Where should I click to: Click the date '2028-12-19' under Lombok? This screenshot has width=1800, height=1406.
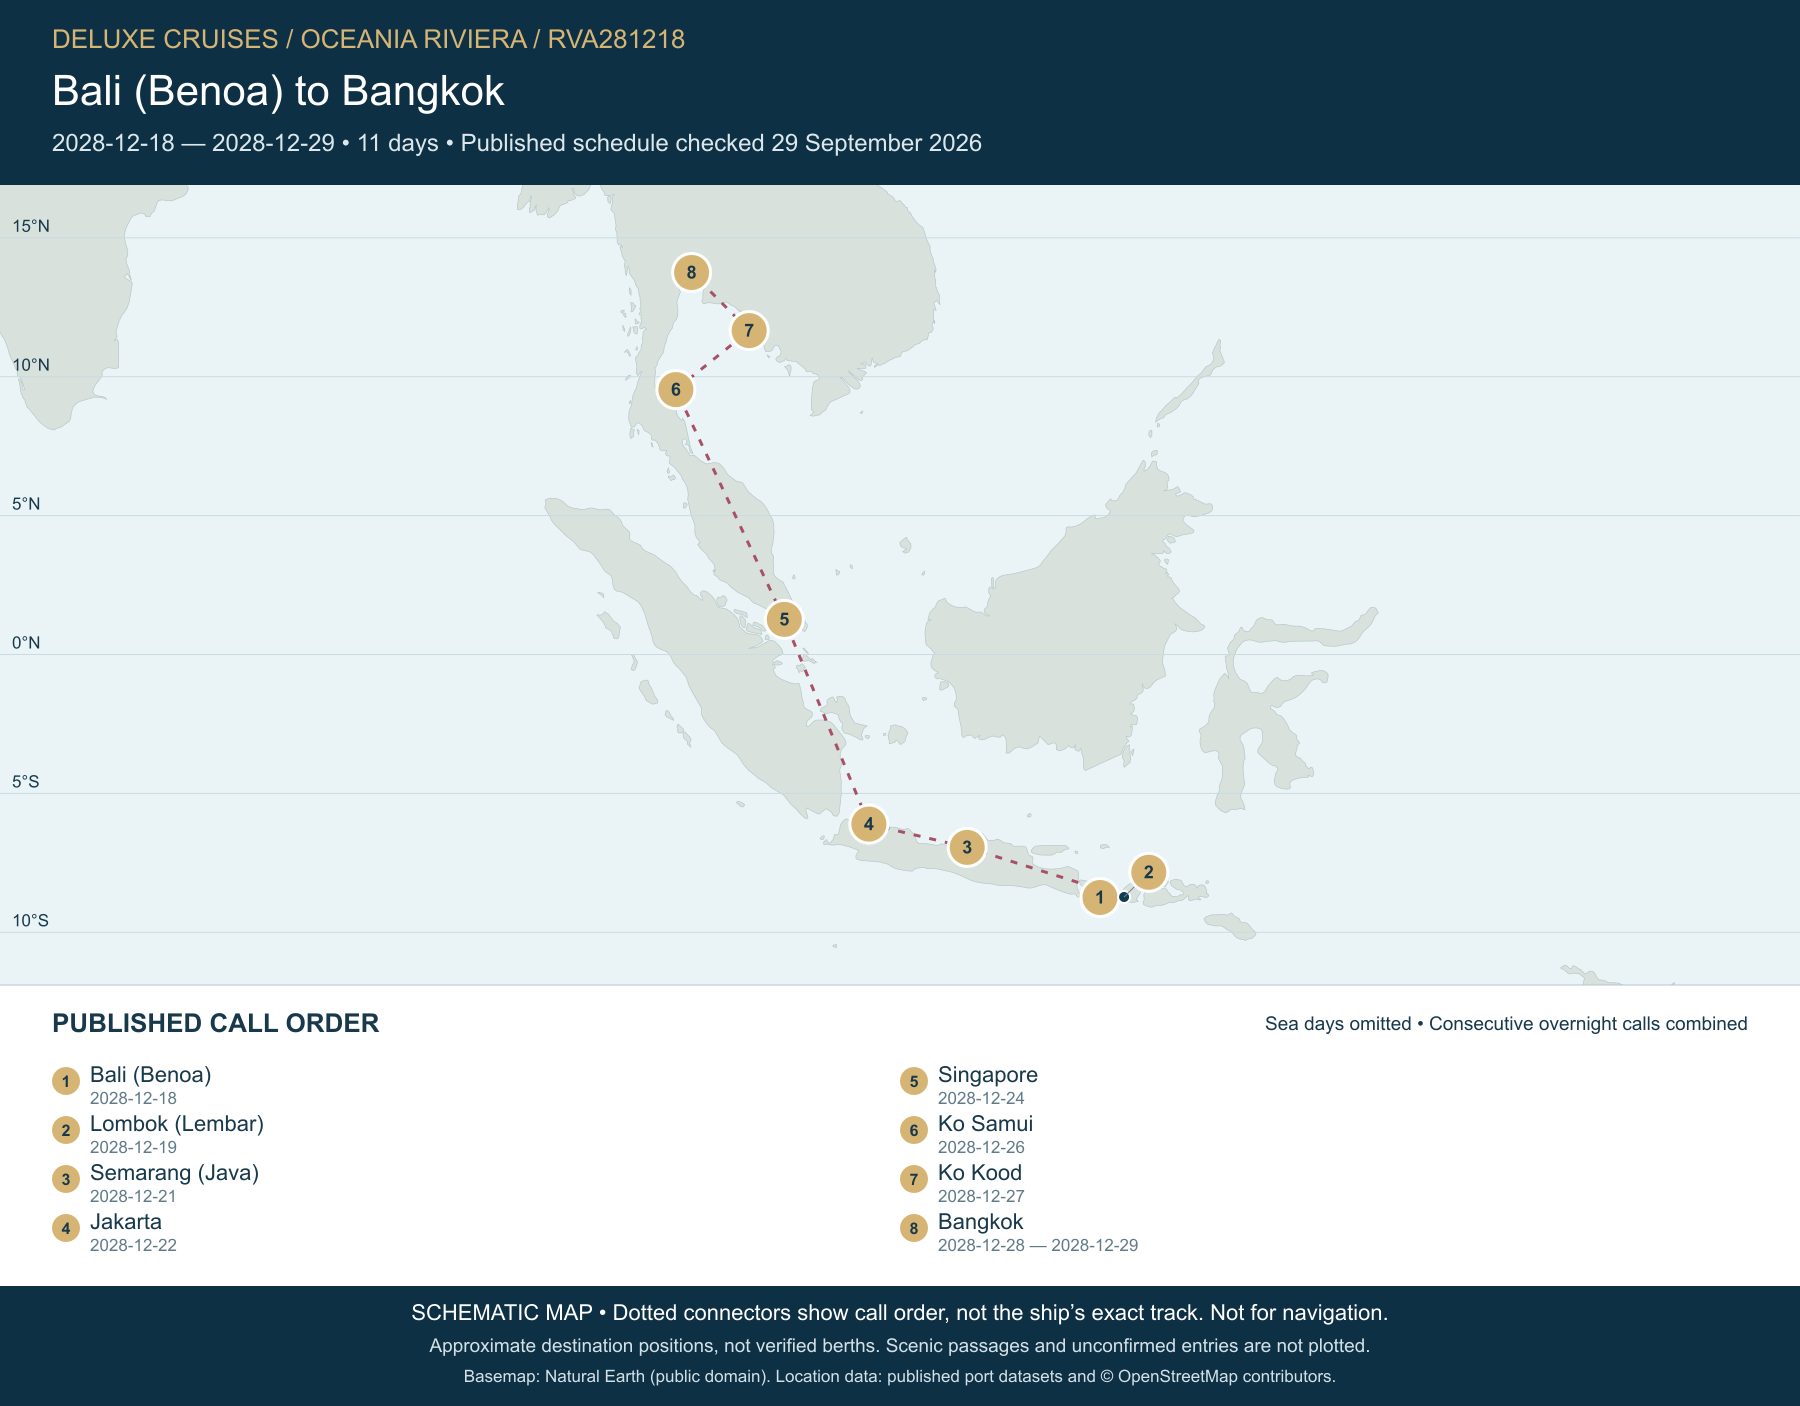point(133,1147)
